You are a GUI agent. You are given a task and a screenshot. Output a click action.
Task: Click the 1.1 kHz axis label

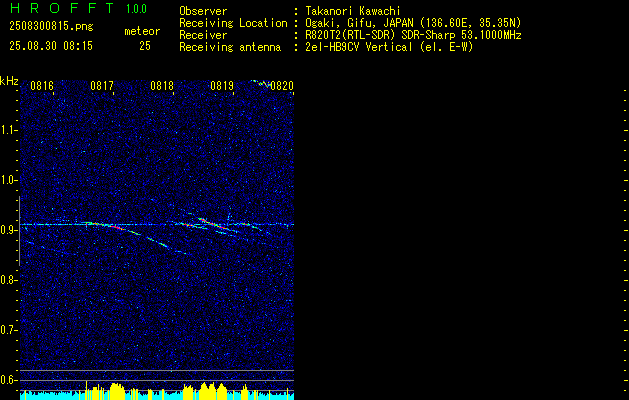pyautogui.click(x=9, y=130)
